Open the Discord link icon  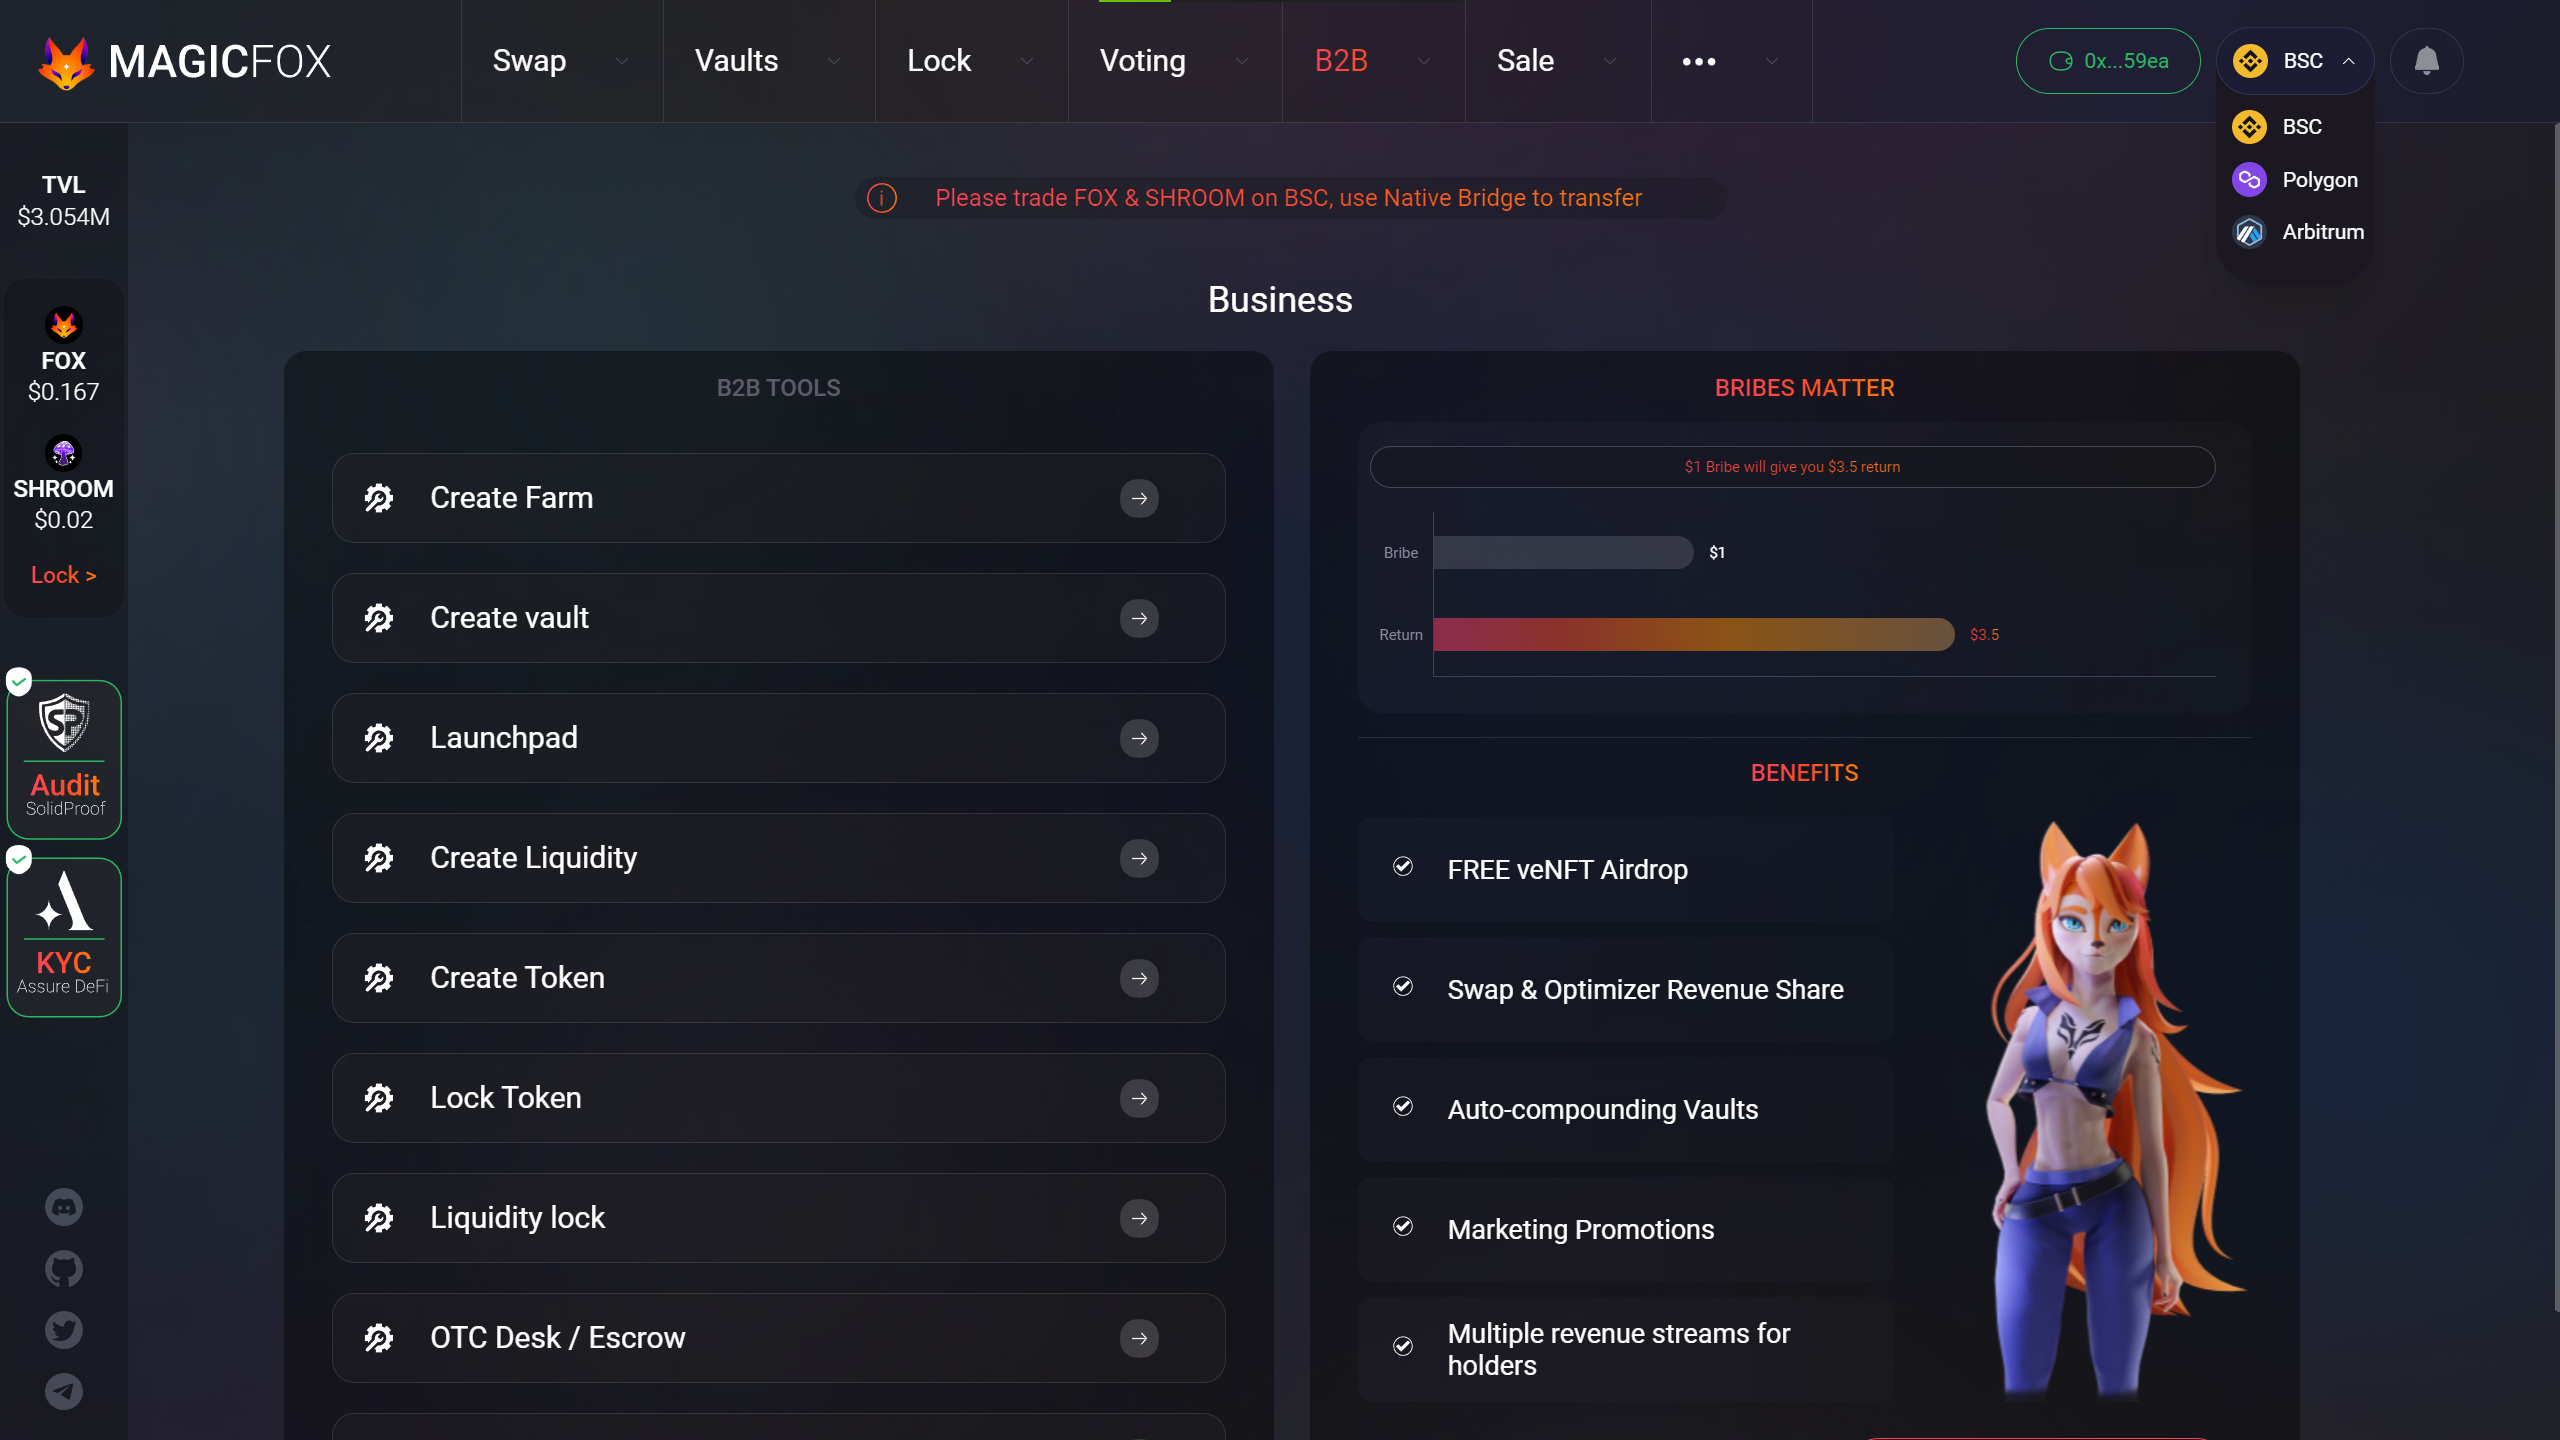[64, 1207]
